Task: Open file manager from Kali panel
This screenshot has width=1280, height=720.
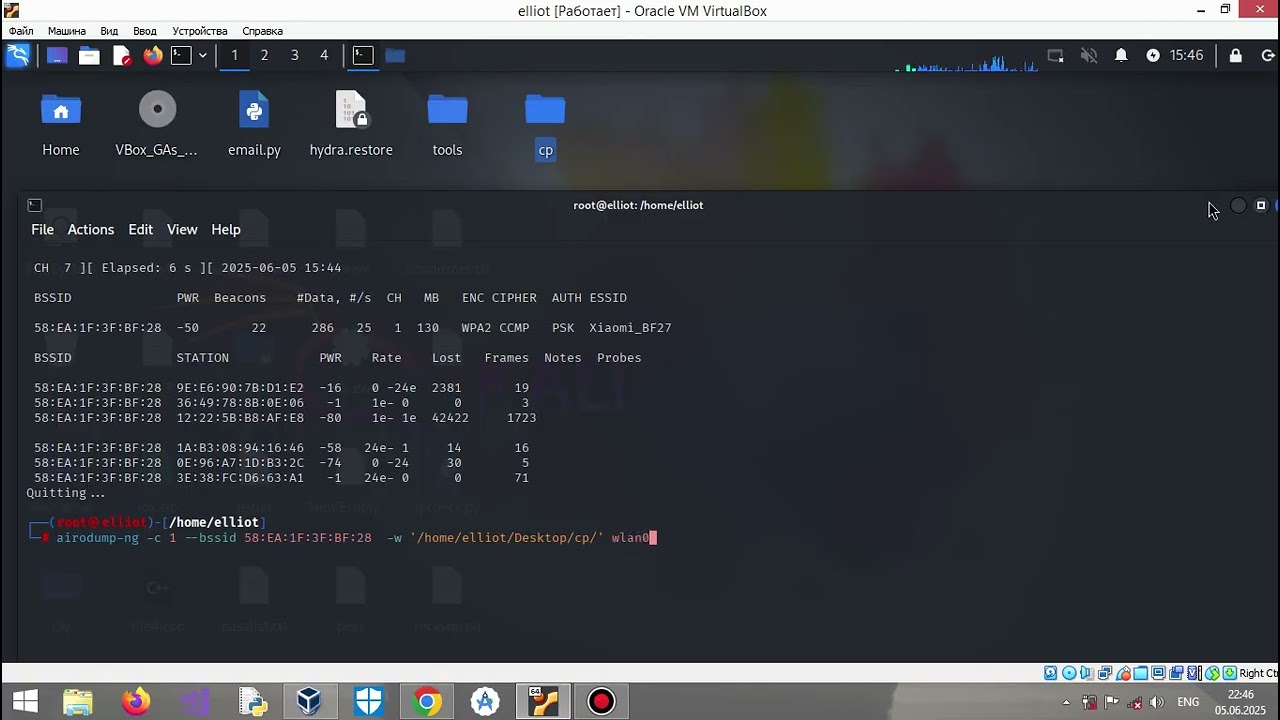Action: [x=89, y=55]
